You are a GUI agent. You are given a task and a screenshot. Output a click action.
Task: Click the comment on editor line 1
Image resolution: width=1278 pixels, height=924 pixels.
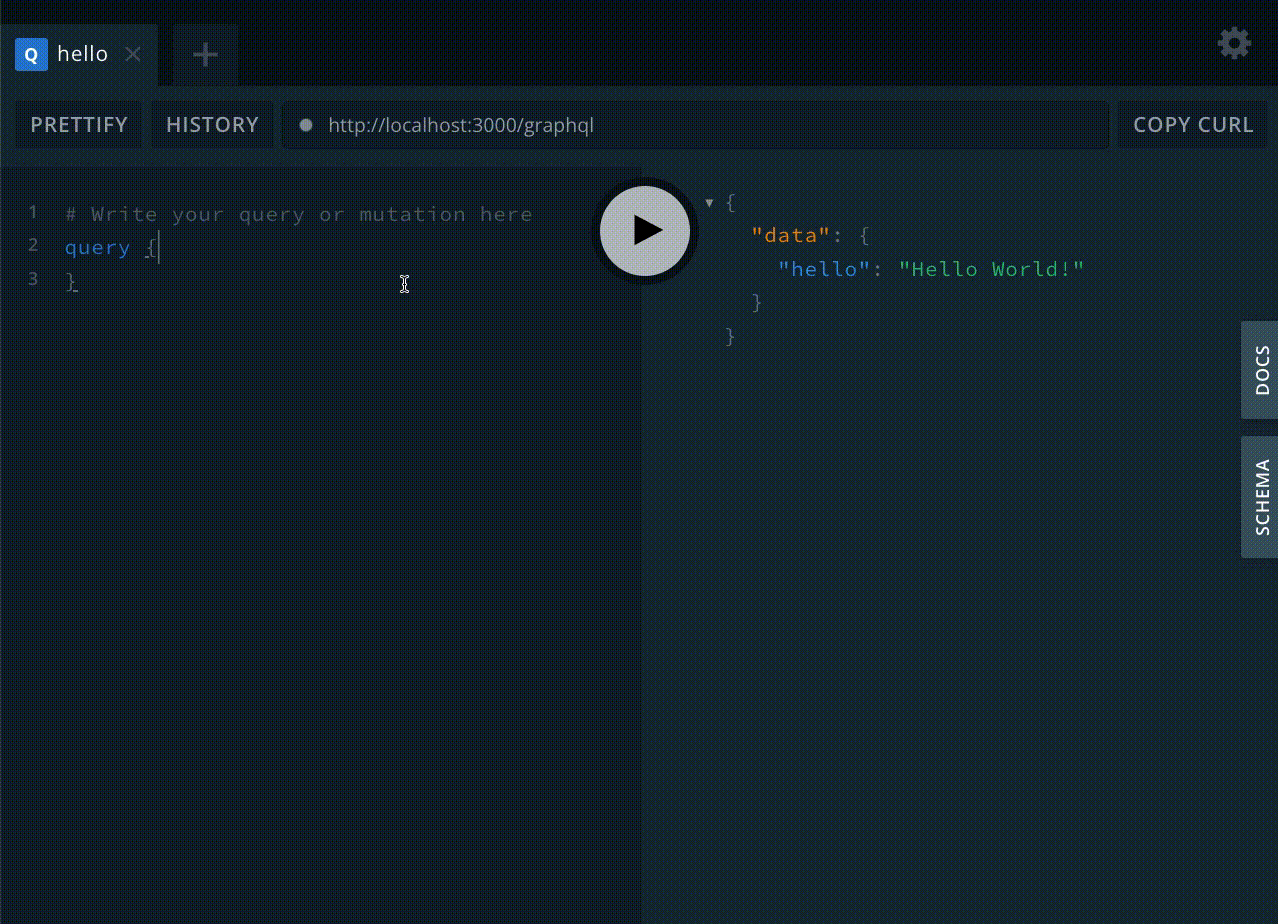[x=298, y=214]
